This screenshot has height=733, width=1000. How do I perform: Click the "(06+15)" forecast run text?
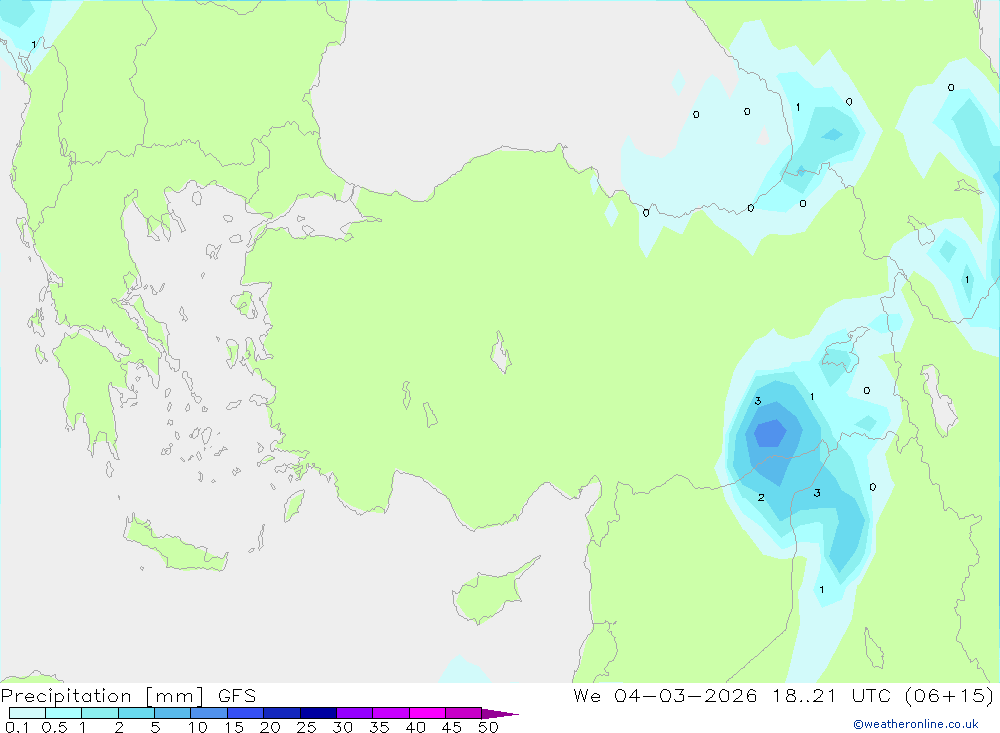pyautogui.click(x=950, y=696)
